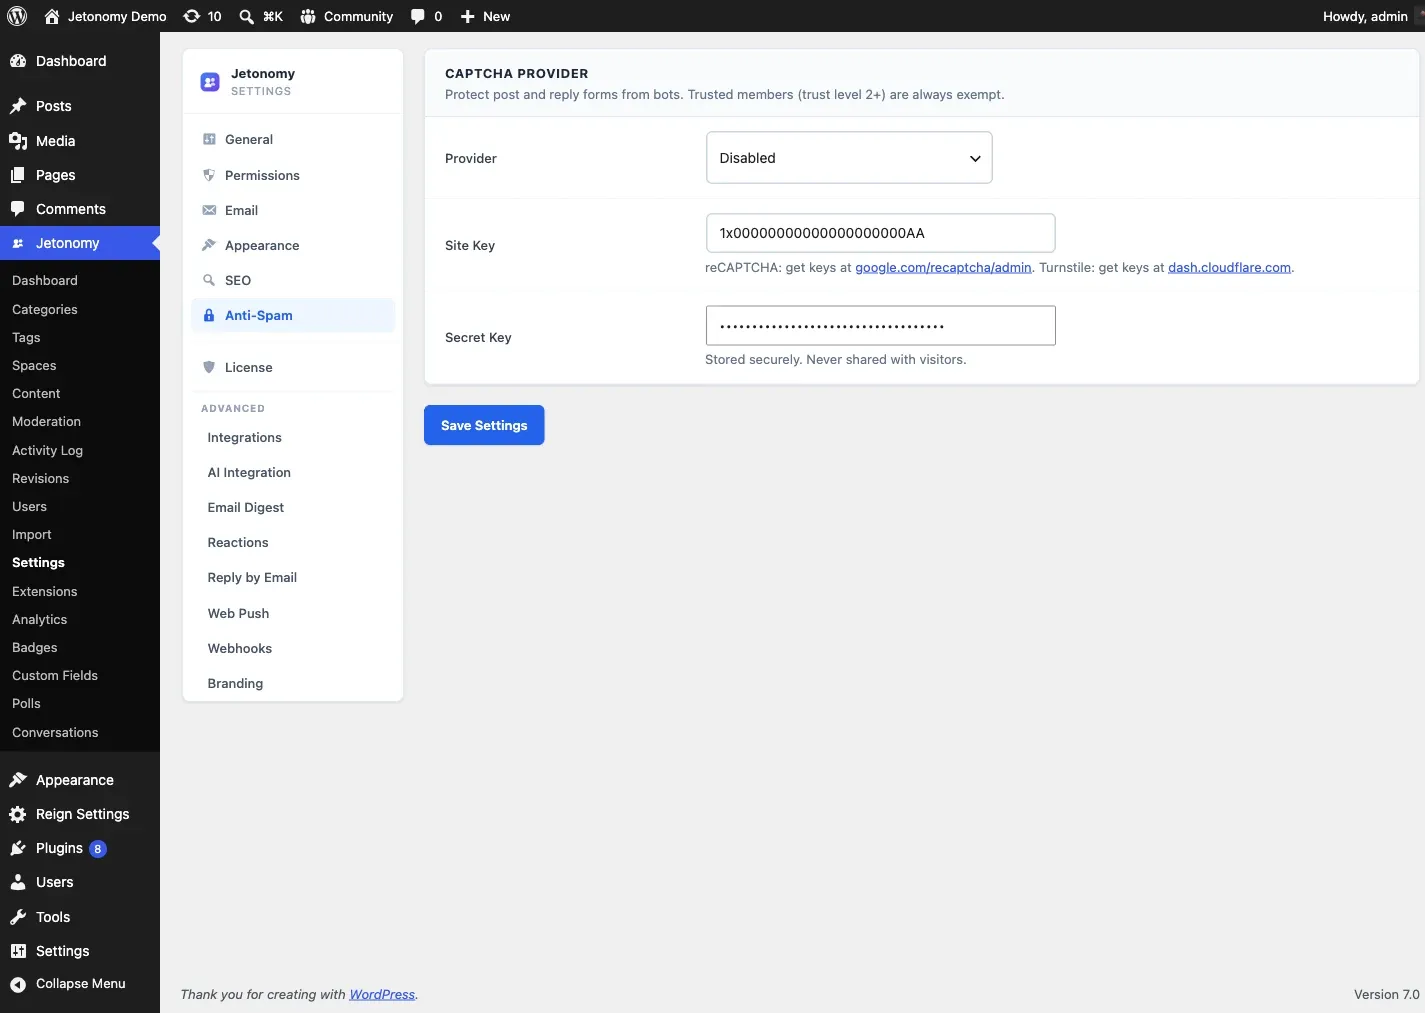The width and height of the screenshot is (1425, 1013).
Task: Click the WordPress logo icon
Action: [17, 16]
